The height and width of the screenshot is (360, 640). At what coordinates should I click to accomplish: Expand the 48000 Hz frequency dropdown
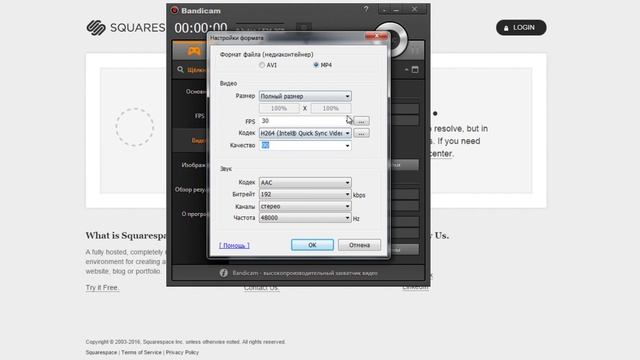(305, 218)
